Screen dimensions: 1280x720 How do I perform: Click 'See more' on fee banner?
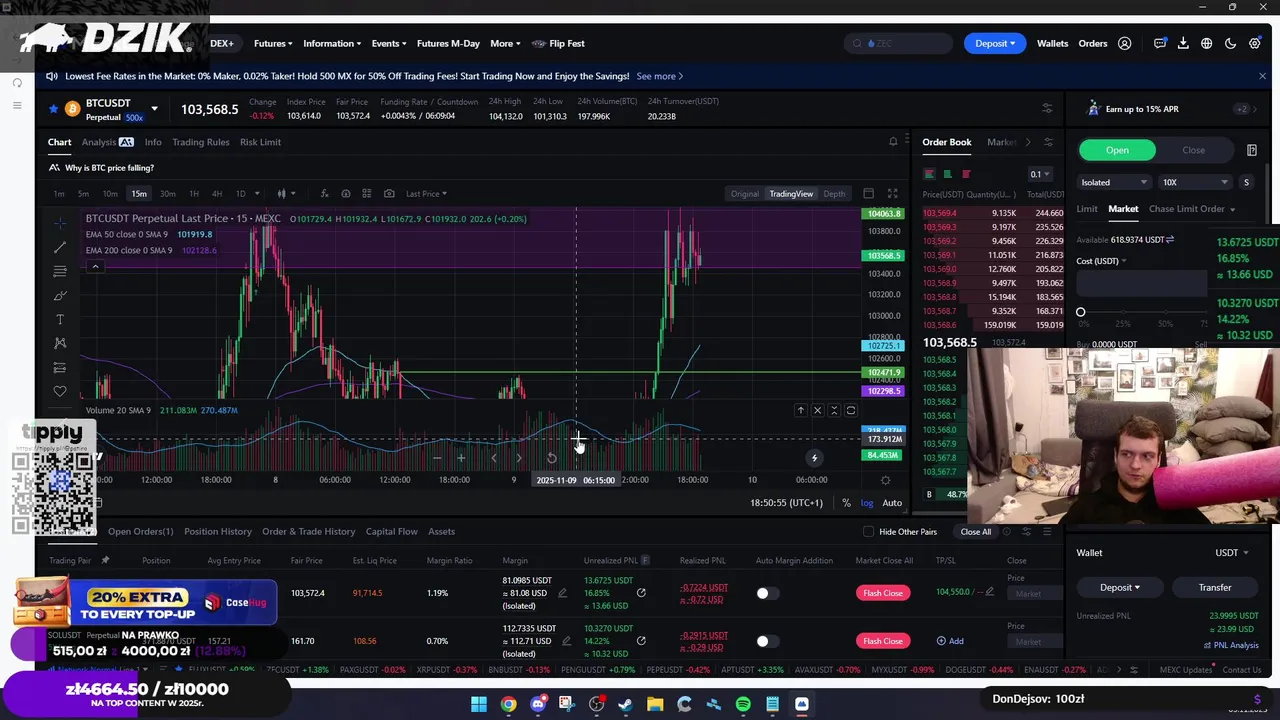pos(660,76)
